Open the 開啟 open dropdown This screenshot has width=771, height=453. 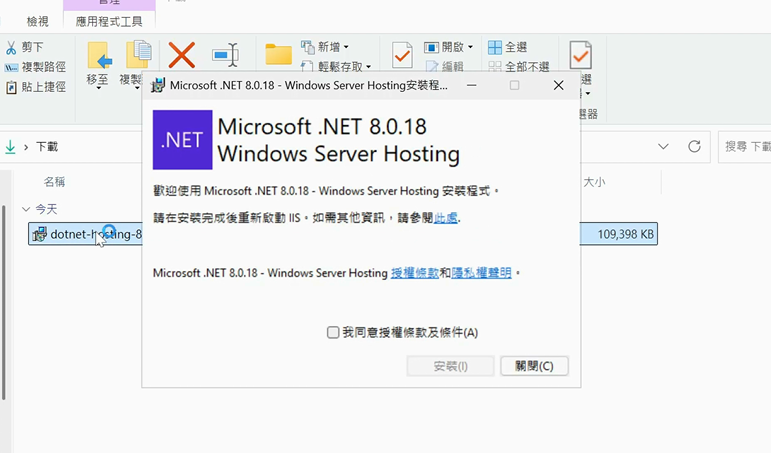click(x=448, y=47)
